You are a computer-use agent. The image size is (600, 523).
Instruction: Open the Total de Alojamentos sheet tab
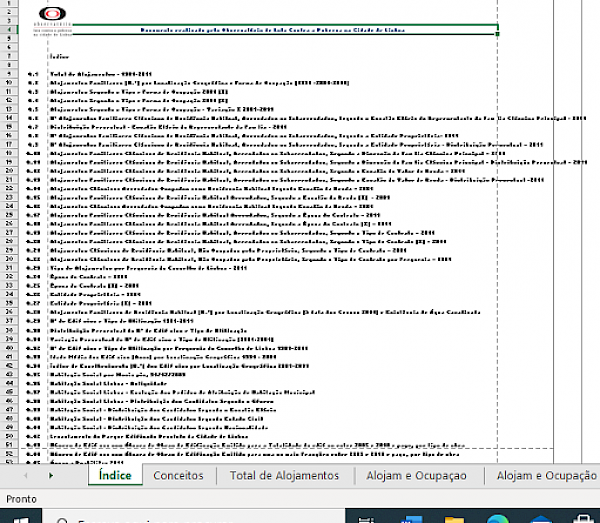284,476
